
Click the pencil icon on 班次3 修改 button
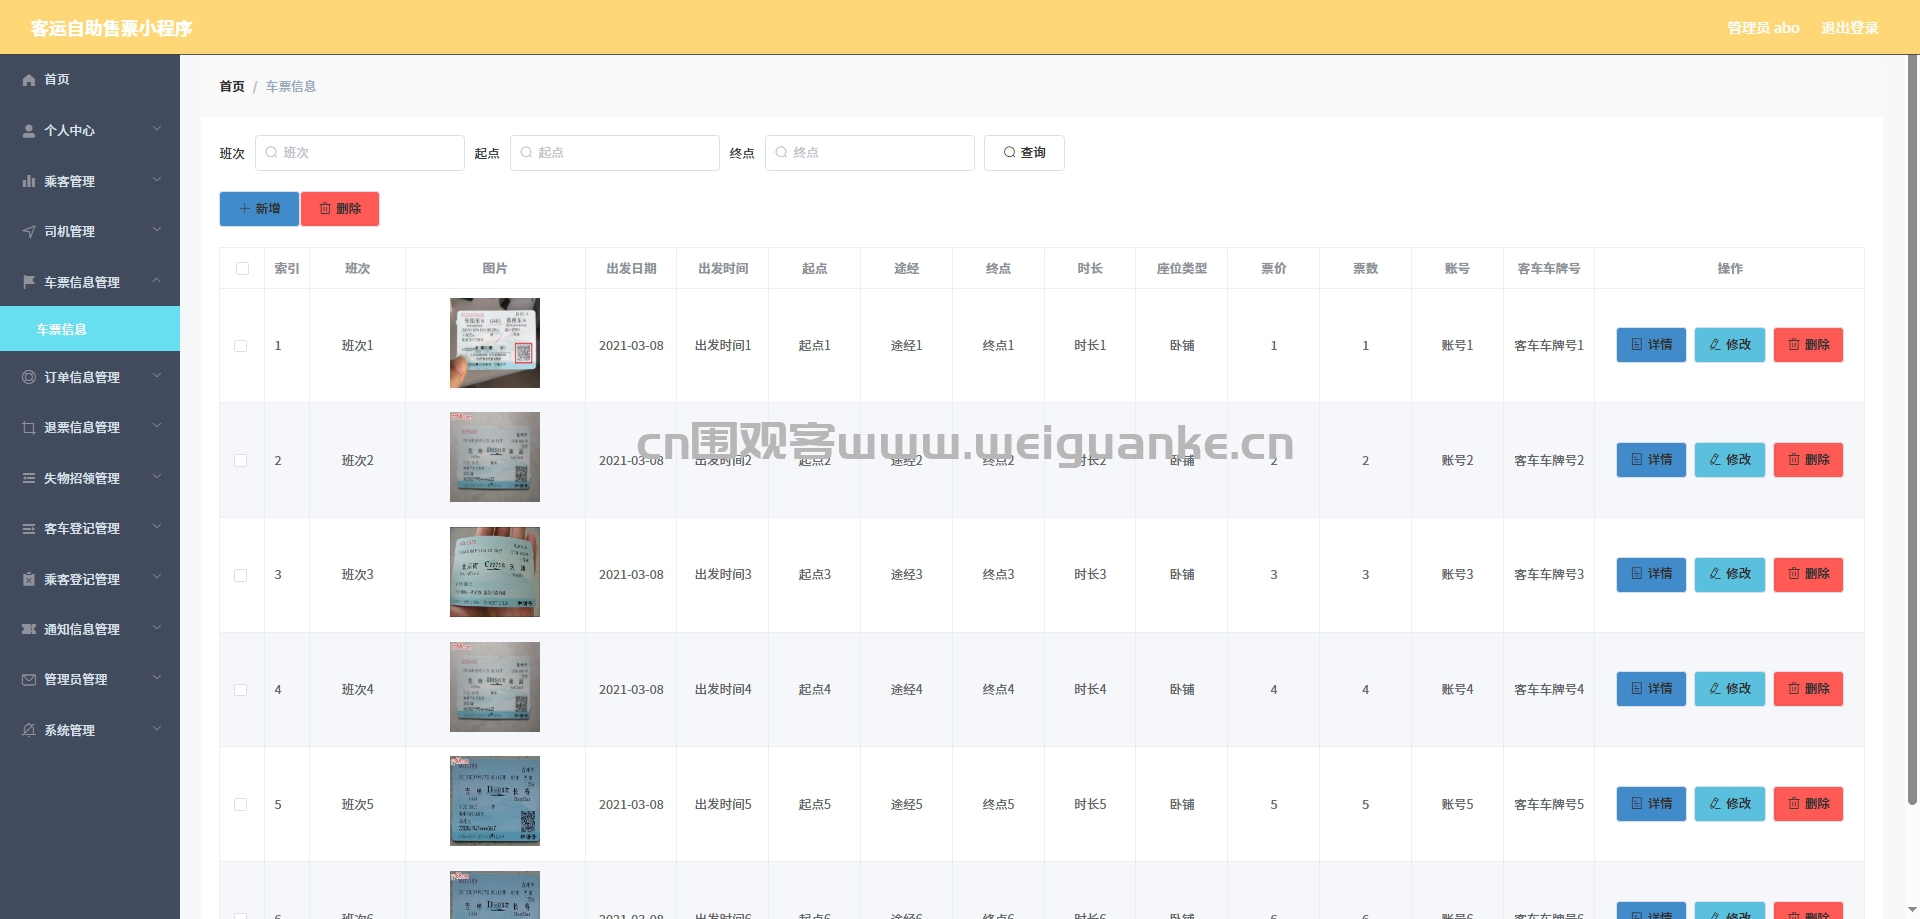pyautogui.click(x=1715, y=574)
